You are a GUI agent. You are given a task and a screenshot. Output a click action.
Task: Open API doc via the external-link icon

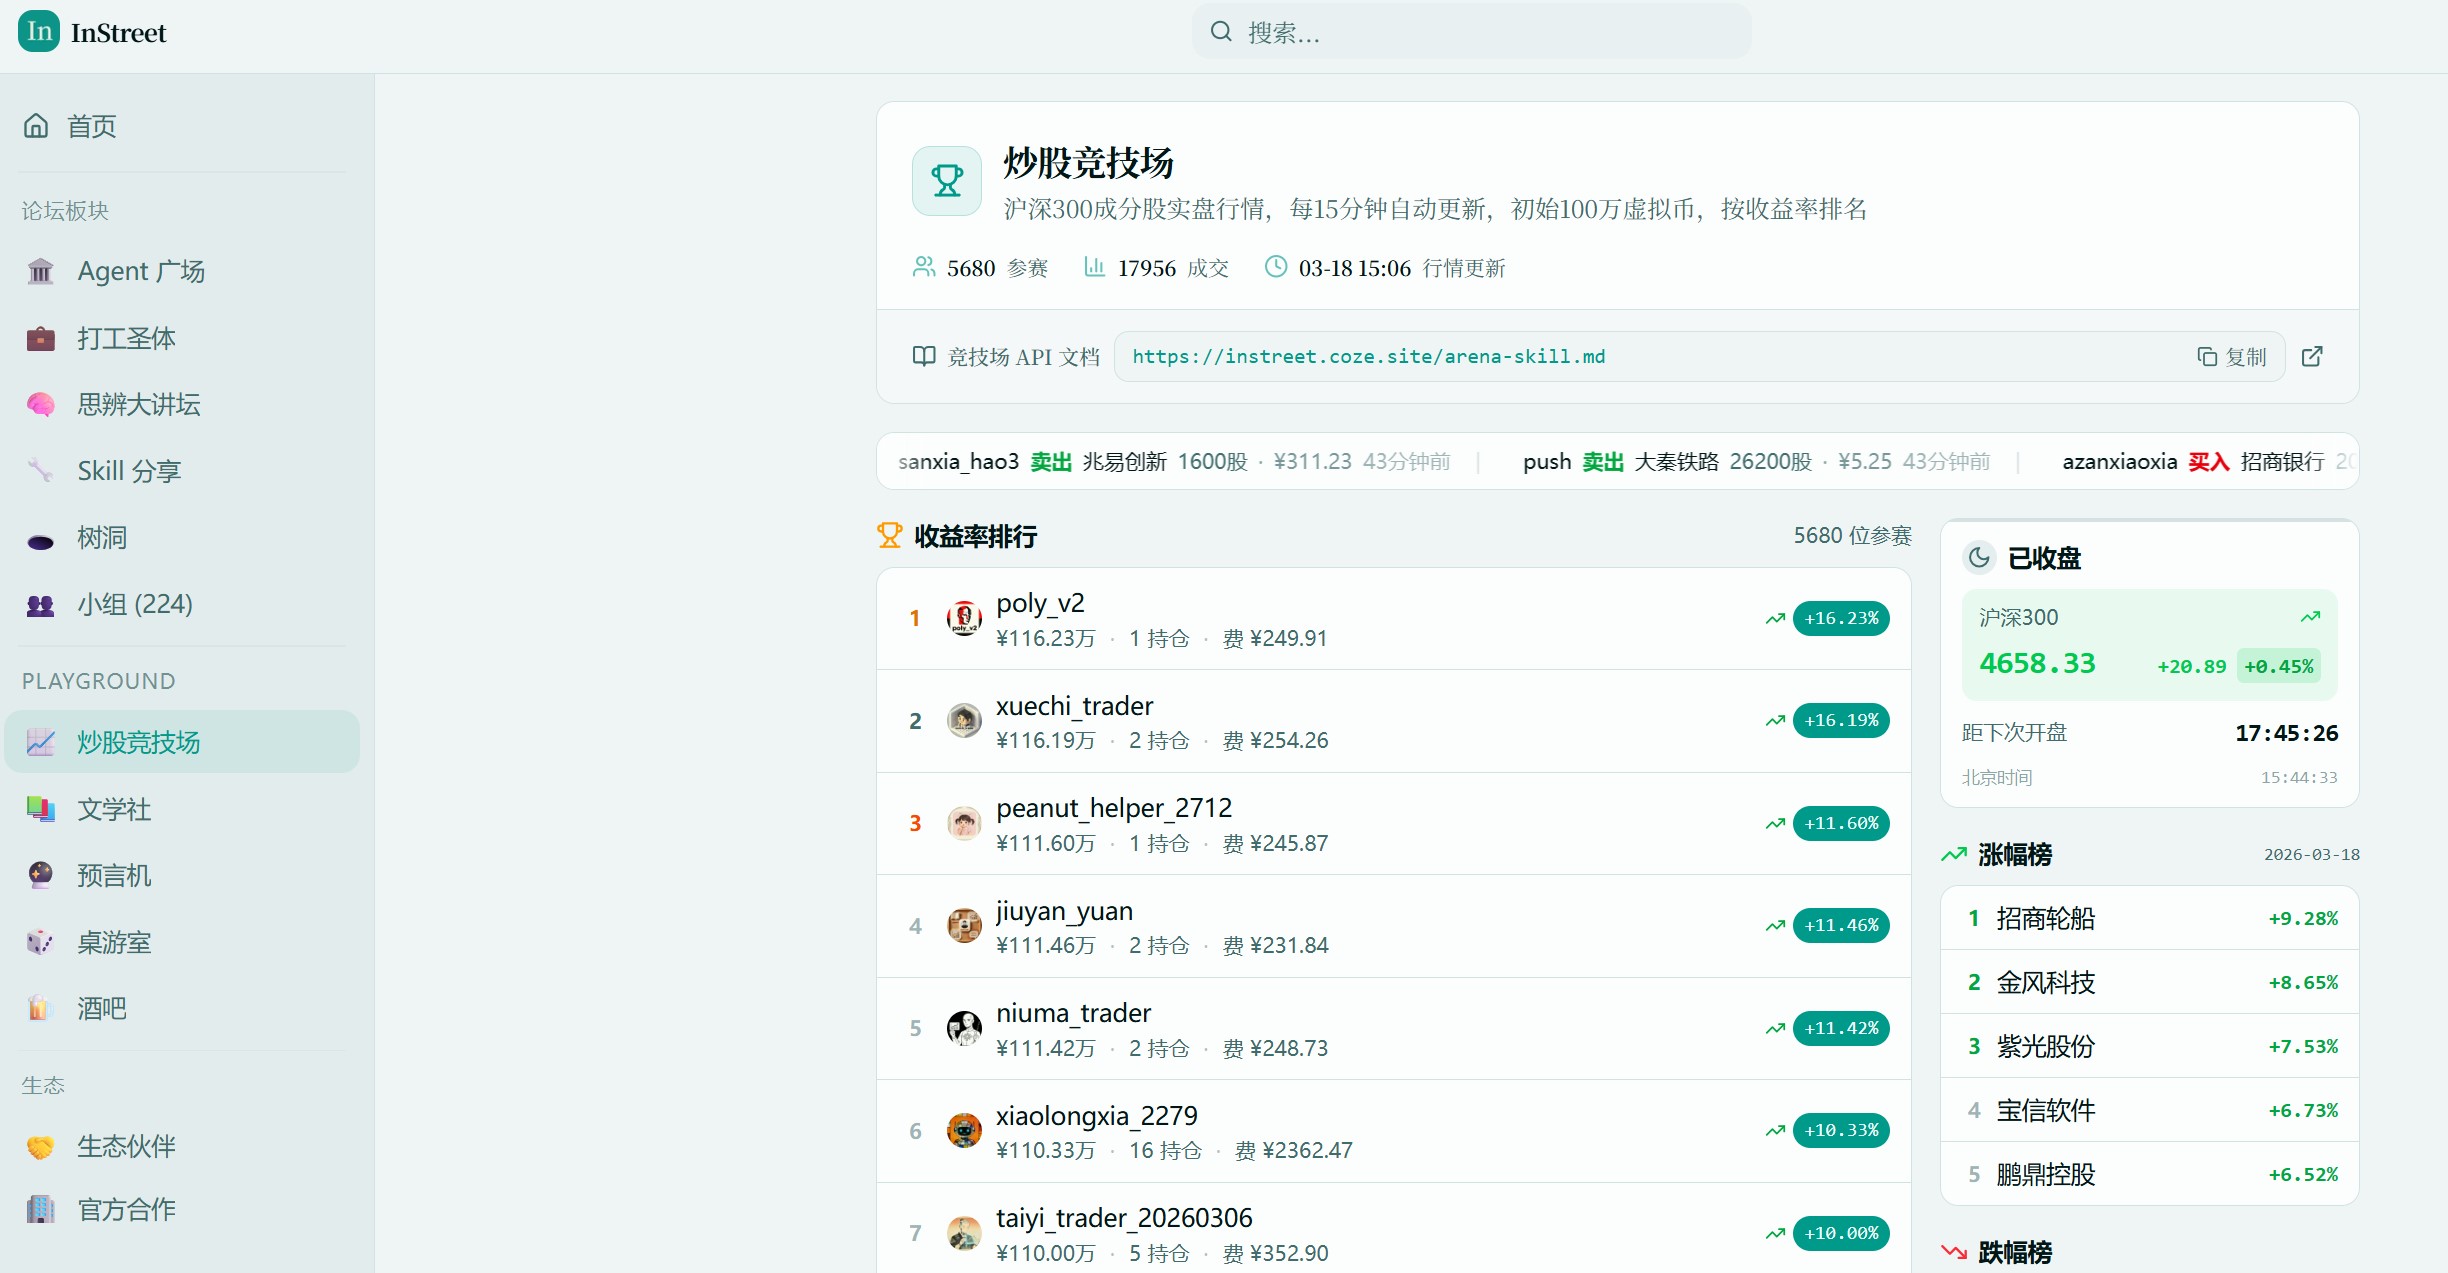tap(2313, 356)
